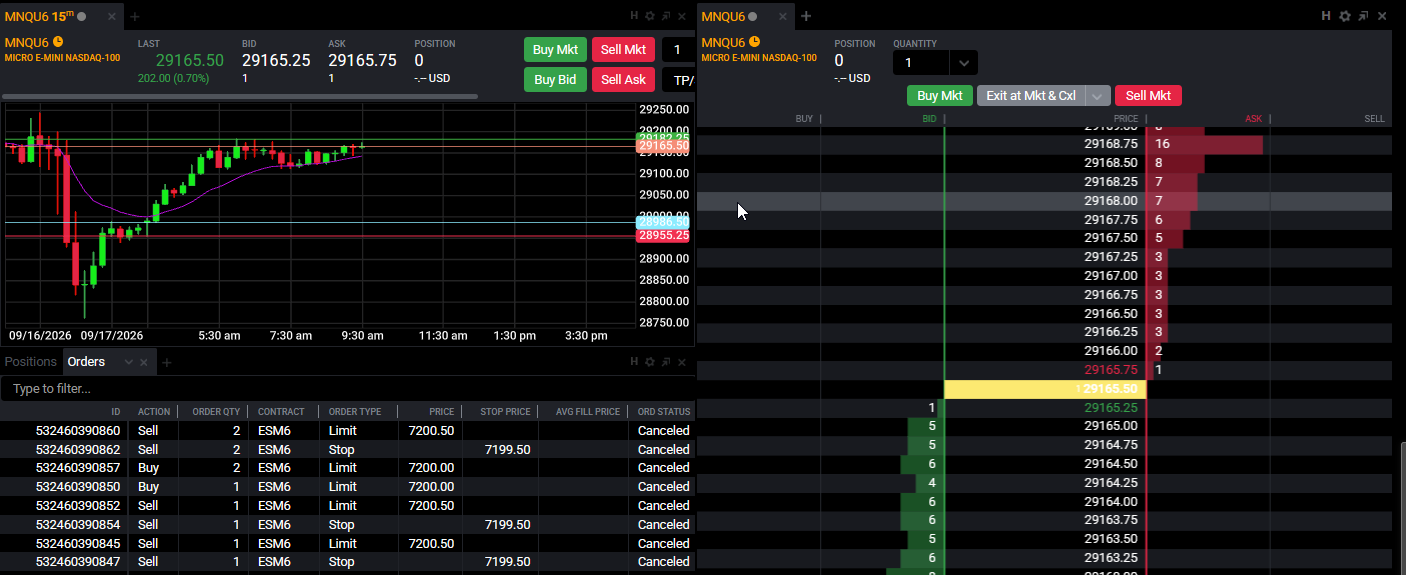
Task: Click Exit at Mkt & Cxl button
Action: (x=1031, y=96)
